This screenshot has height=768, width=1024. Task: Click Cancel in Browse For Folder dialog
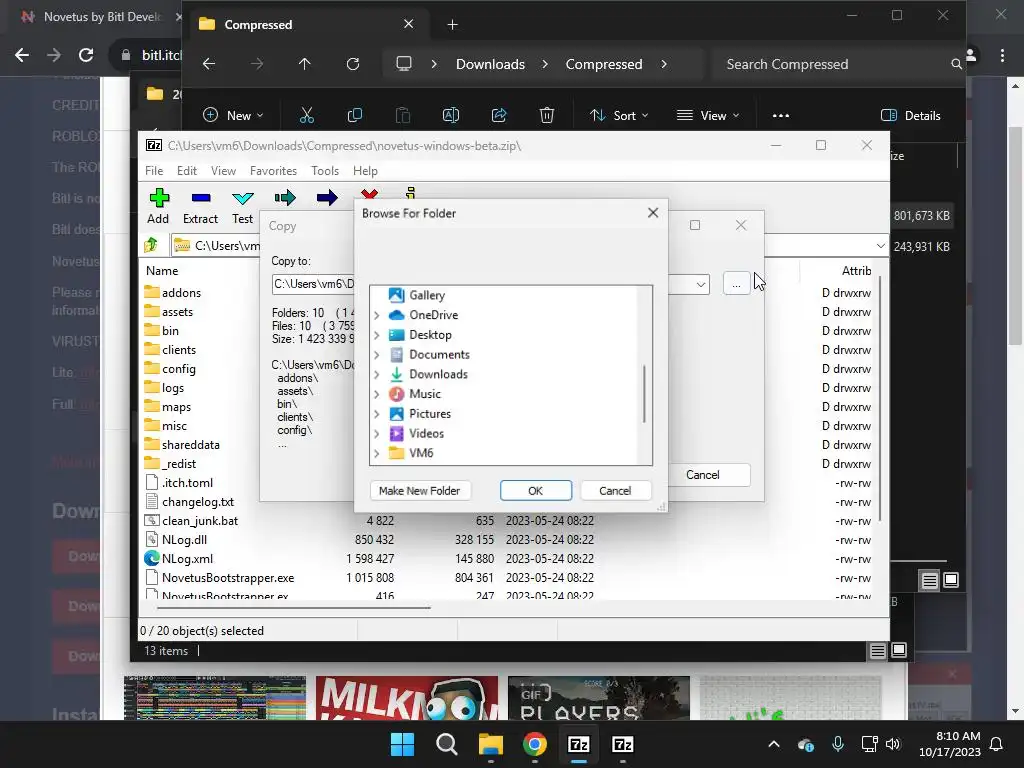tap(615, 490)
